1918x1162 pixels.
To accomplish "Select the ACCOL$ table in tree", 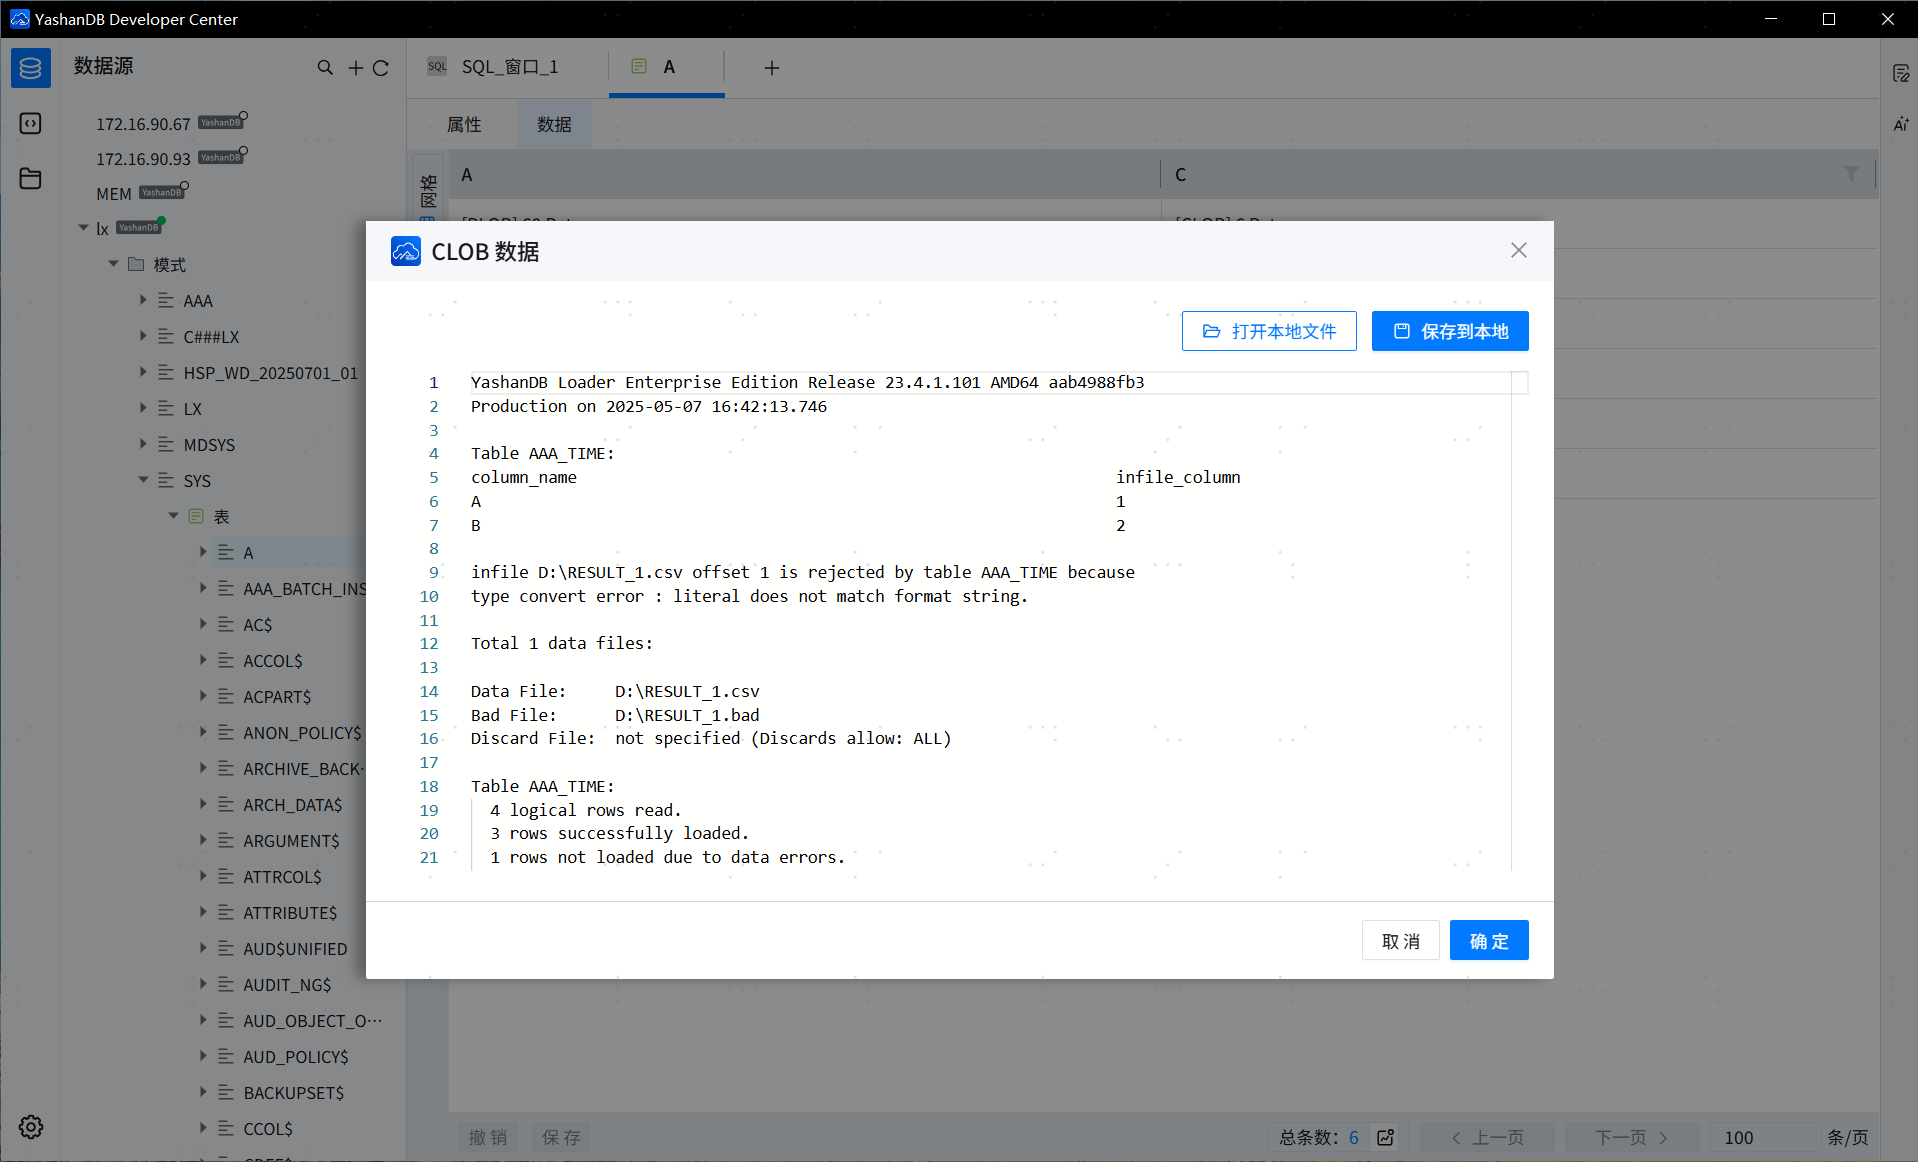I will (x=272, y=661).
